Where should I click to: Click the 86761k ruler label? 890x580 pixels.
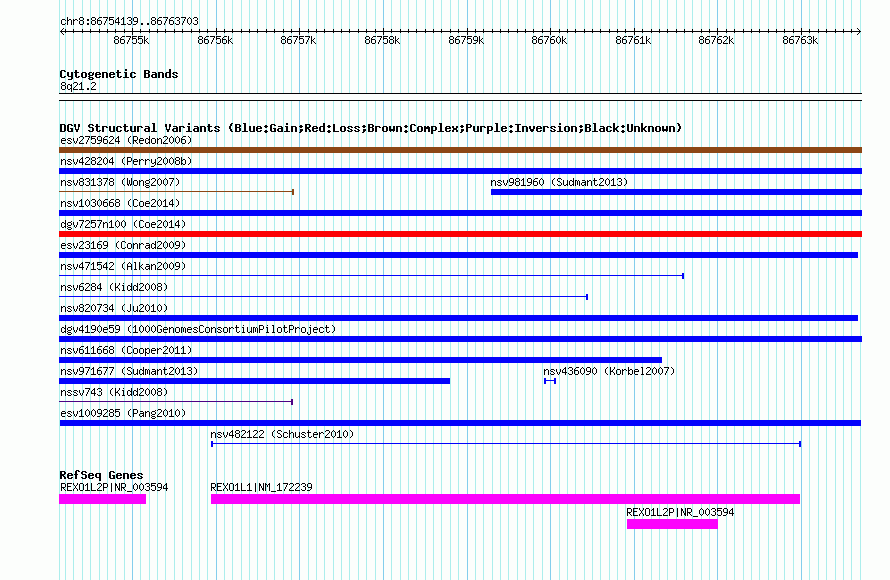(x=633, y=40)
